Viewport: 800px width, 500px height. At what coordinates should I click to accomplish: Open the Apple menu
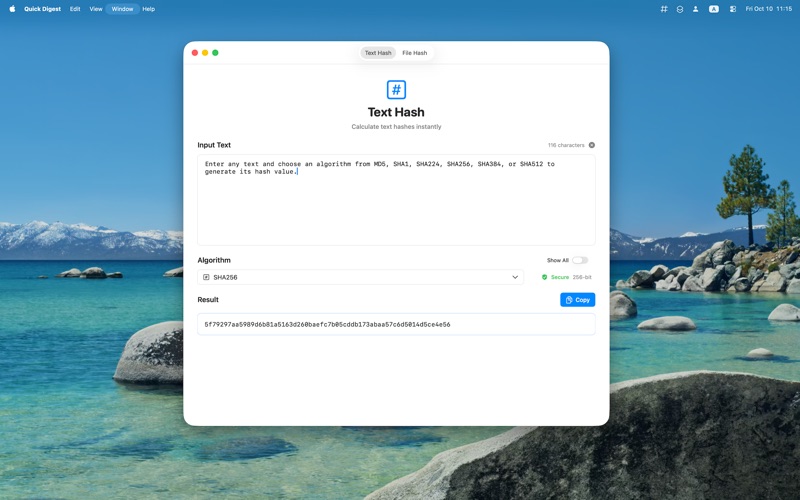click(x=12, y=9)
